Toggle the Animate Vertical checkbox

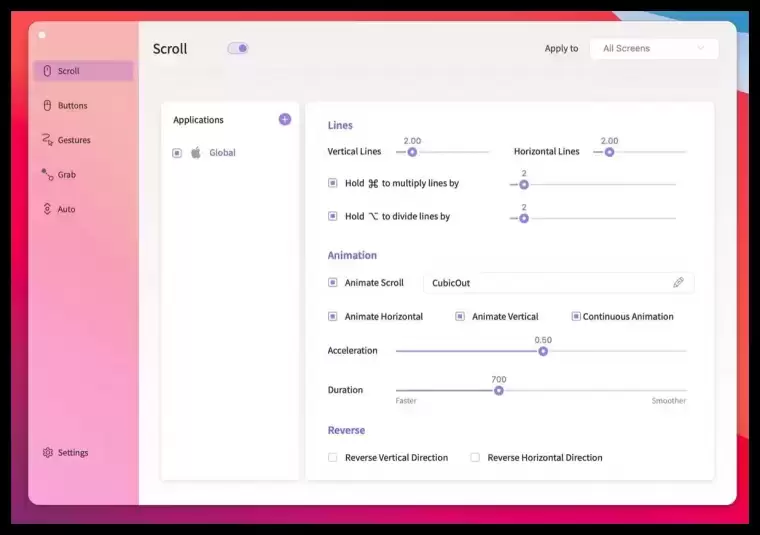tap(460, 316)
